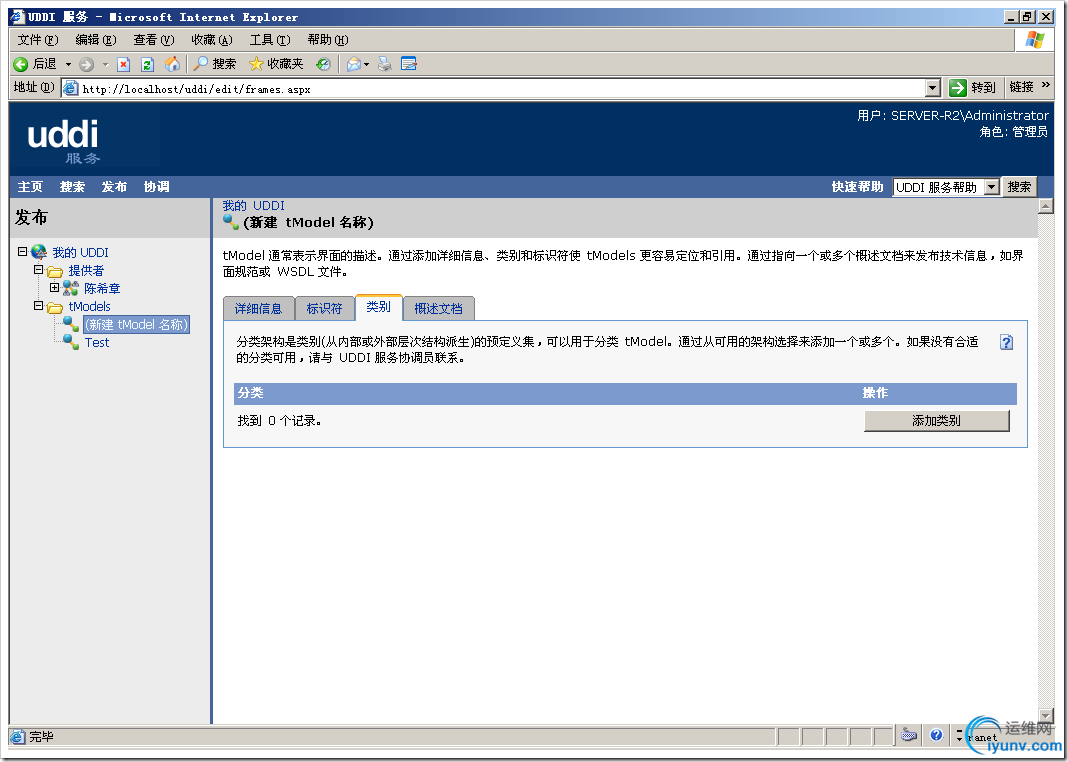Image resolution: width=1068 pixels, height=762 pixels.
Task: Click the 提供者 folder icon
Action: [x=54, y=271]
